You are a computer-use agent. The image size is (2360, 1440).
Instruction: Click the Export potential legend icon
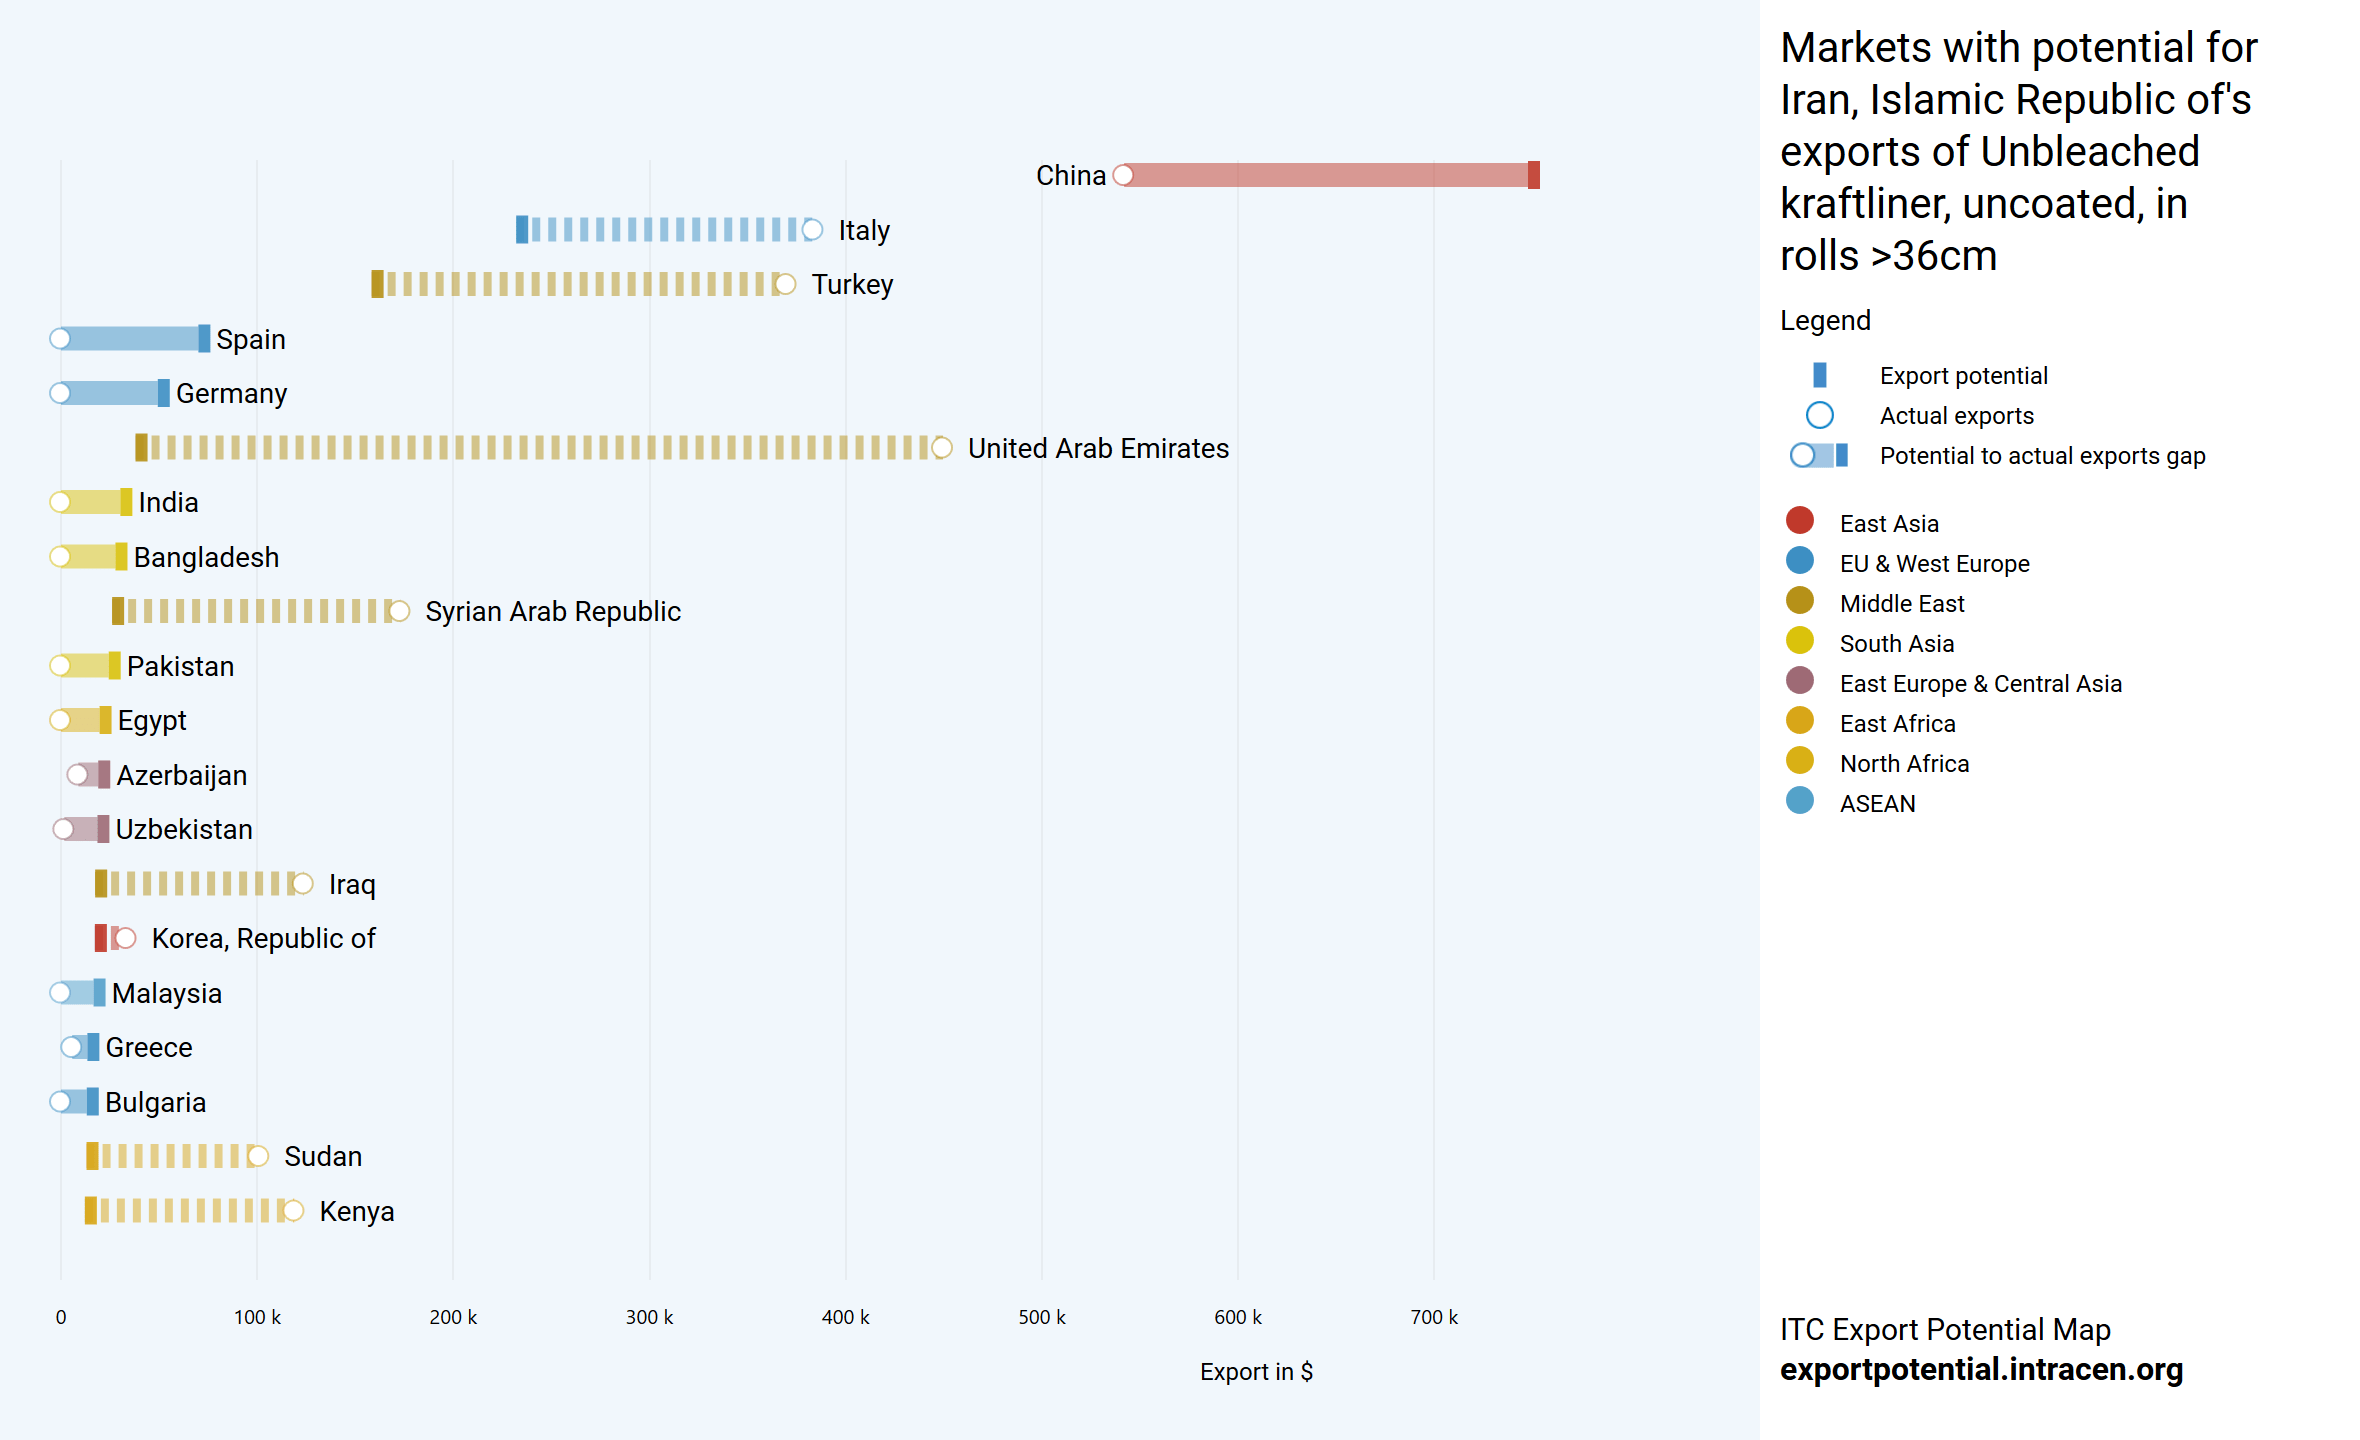tap(1819, 375)
